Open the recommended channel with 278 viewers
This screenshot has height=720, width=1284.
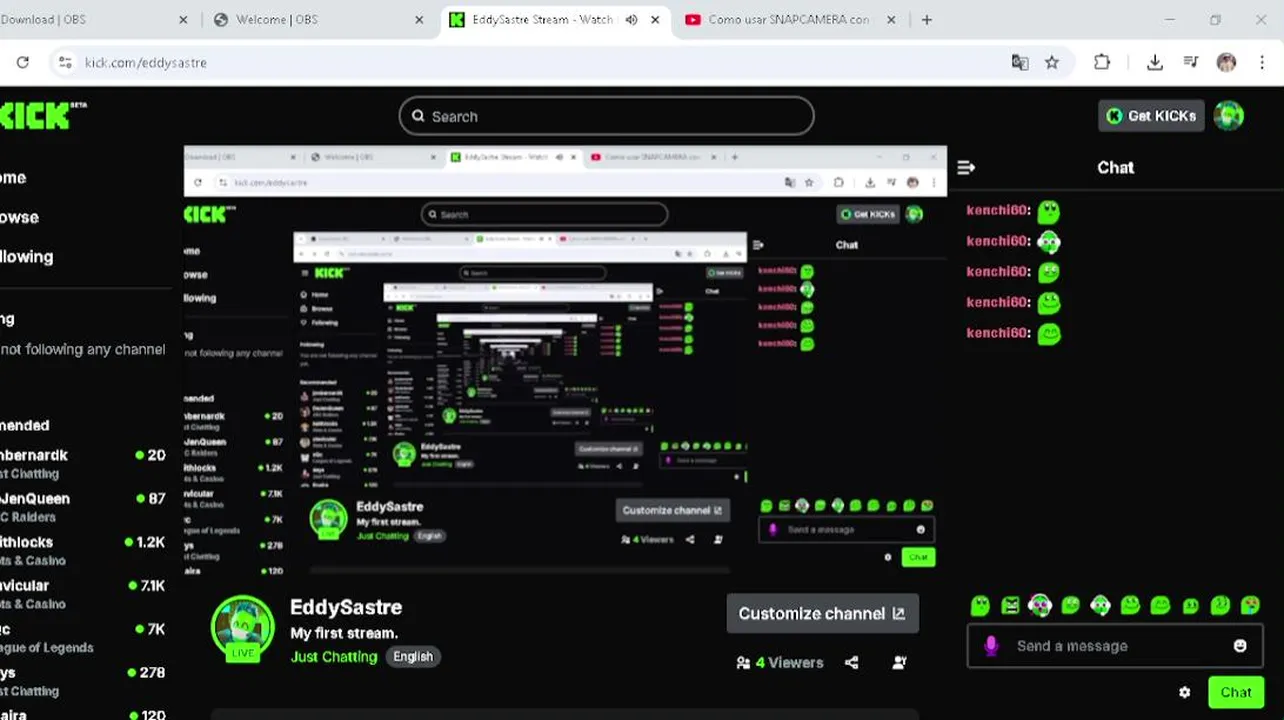click(83, 681)
